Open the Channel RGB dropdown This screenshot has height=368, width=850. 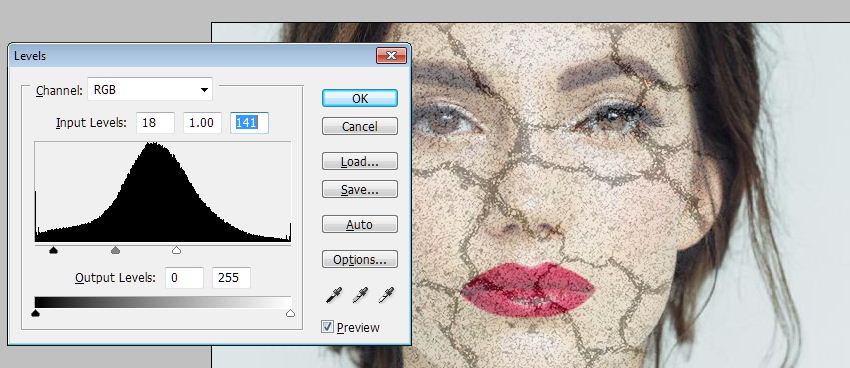[x=150, y=89]
